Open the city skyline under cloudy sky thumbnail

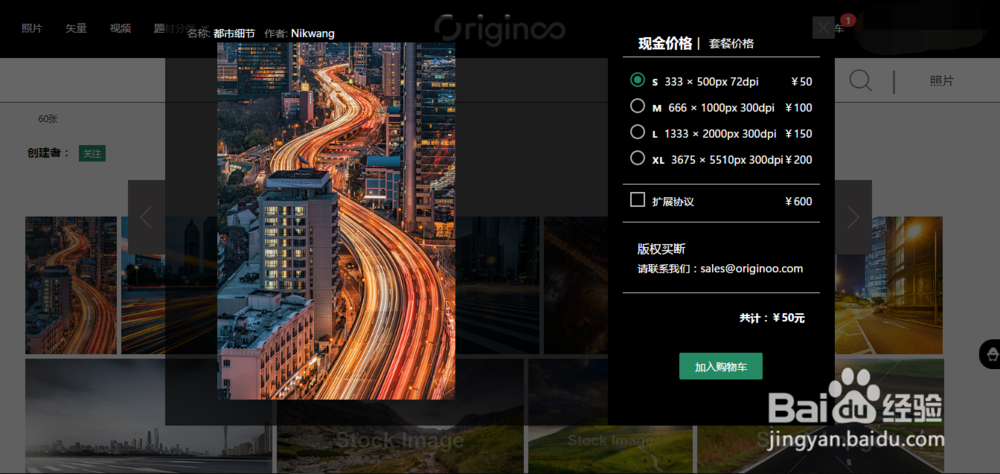tap(149, 416)
